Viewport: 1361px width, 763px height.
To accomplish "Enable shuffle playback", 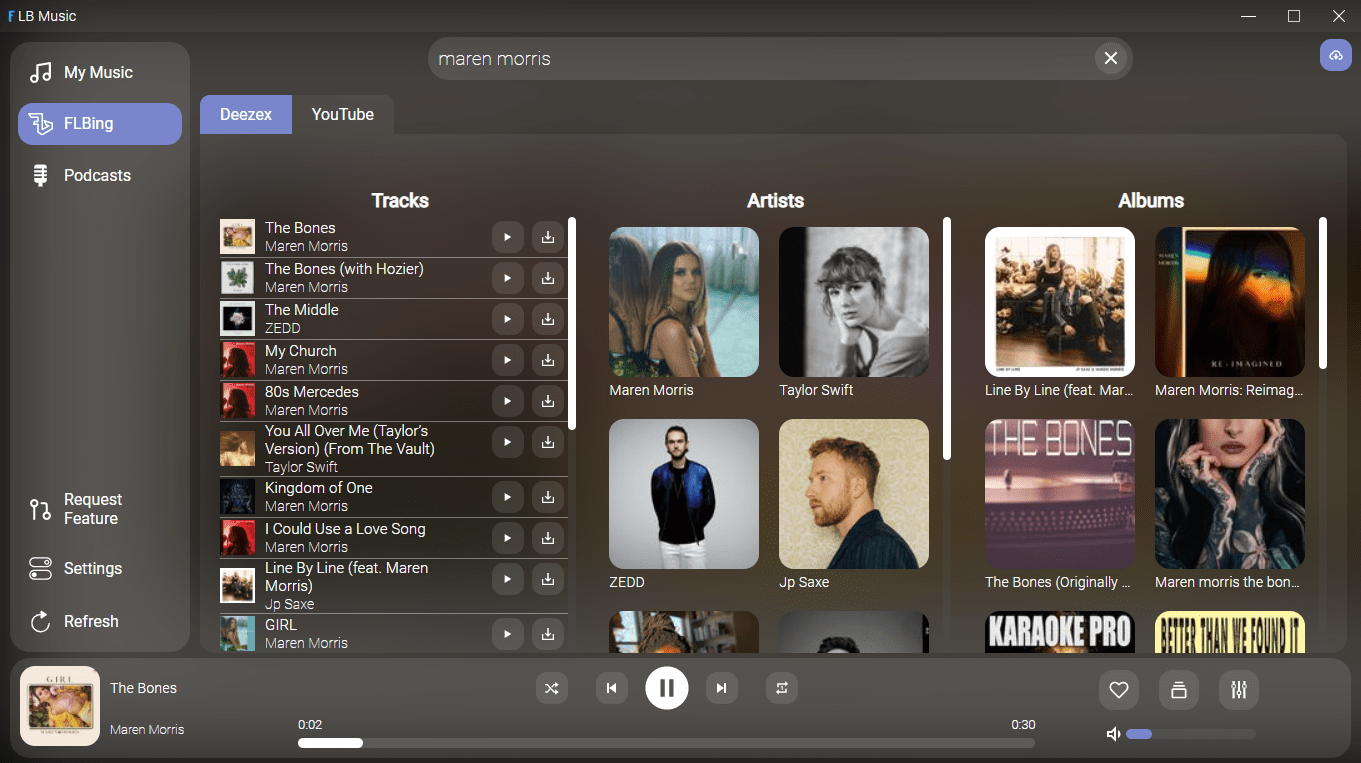I will (x=551, y=688).
